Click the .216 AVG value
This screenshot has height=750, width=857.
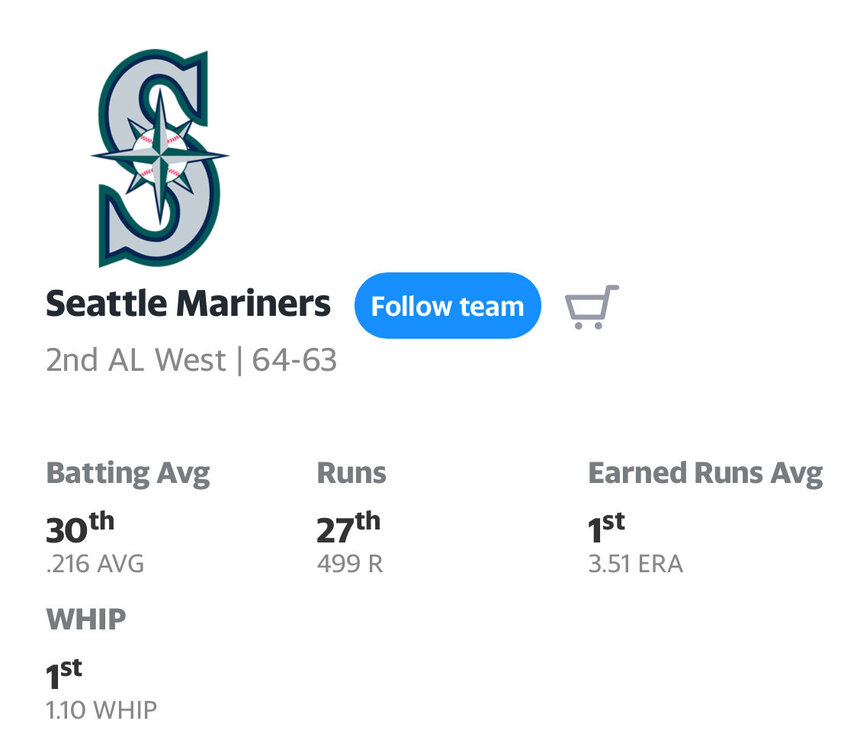tap(95, 564)
